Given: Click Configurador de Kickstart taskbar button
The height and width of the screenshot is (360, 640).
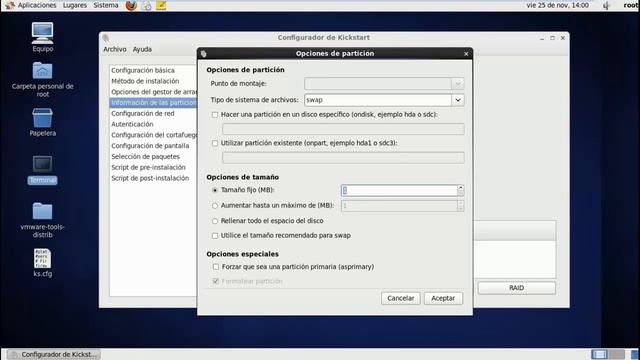Looking at the screenshot, I should coord(54,354).
